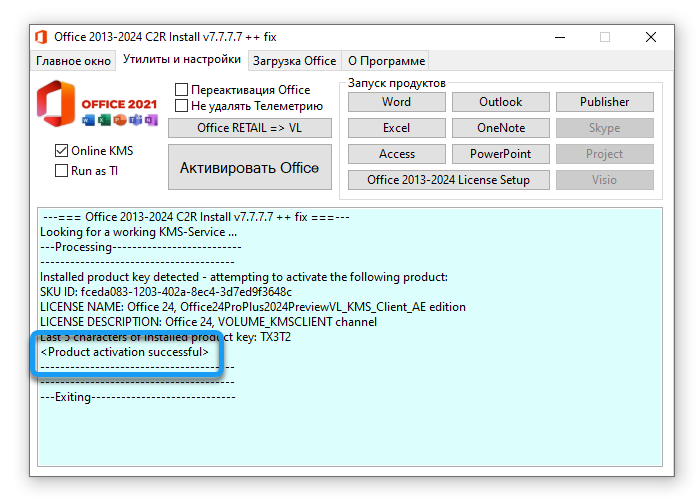Click Product activation successful message
The width and height of the screenshot is (697, 500).
tap(124, 352)
